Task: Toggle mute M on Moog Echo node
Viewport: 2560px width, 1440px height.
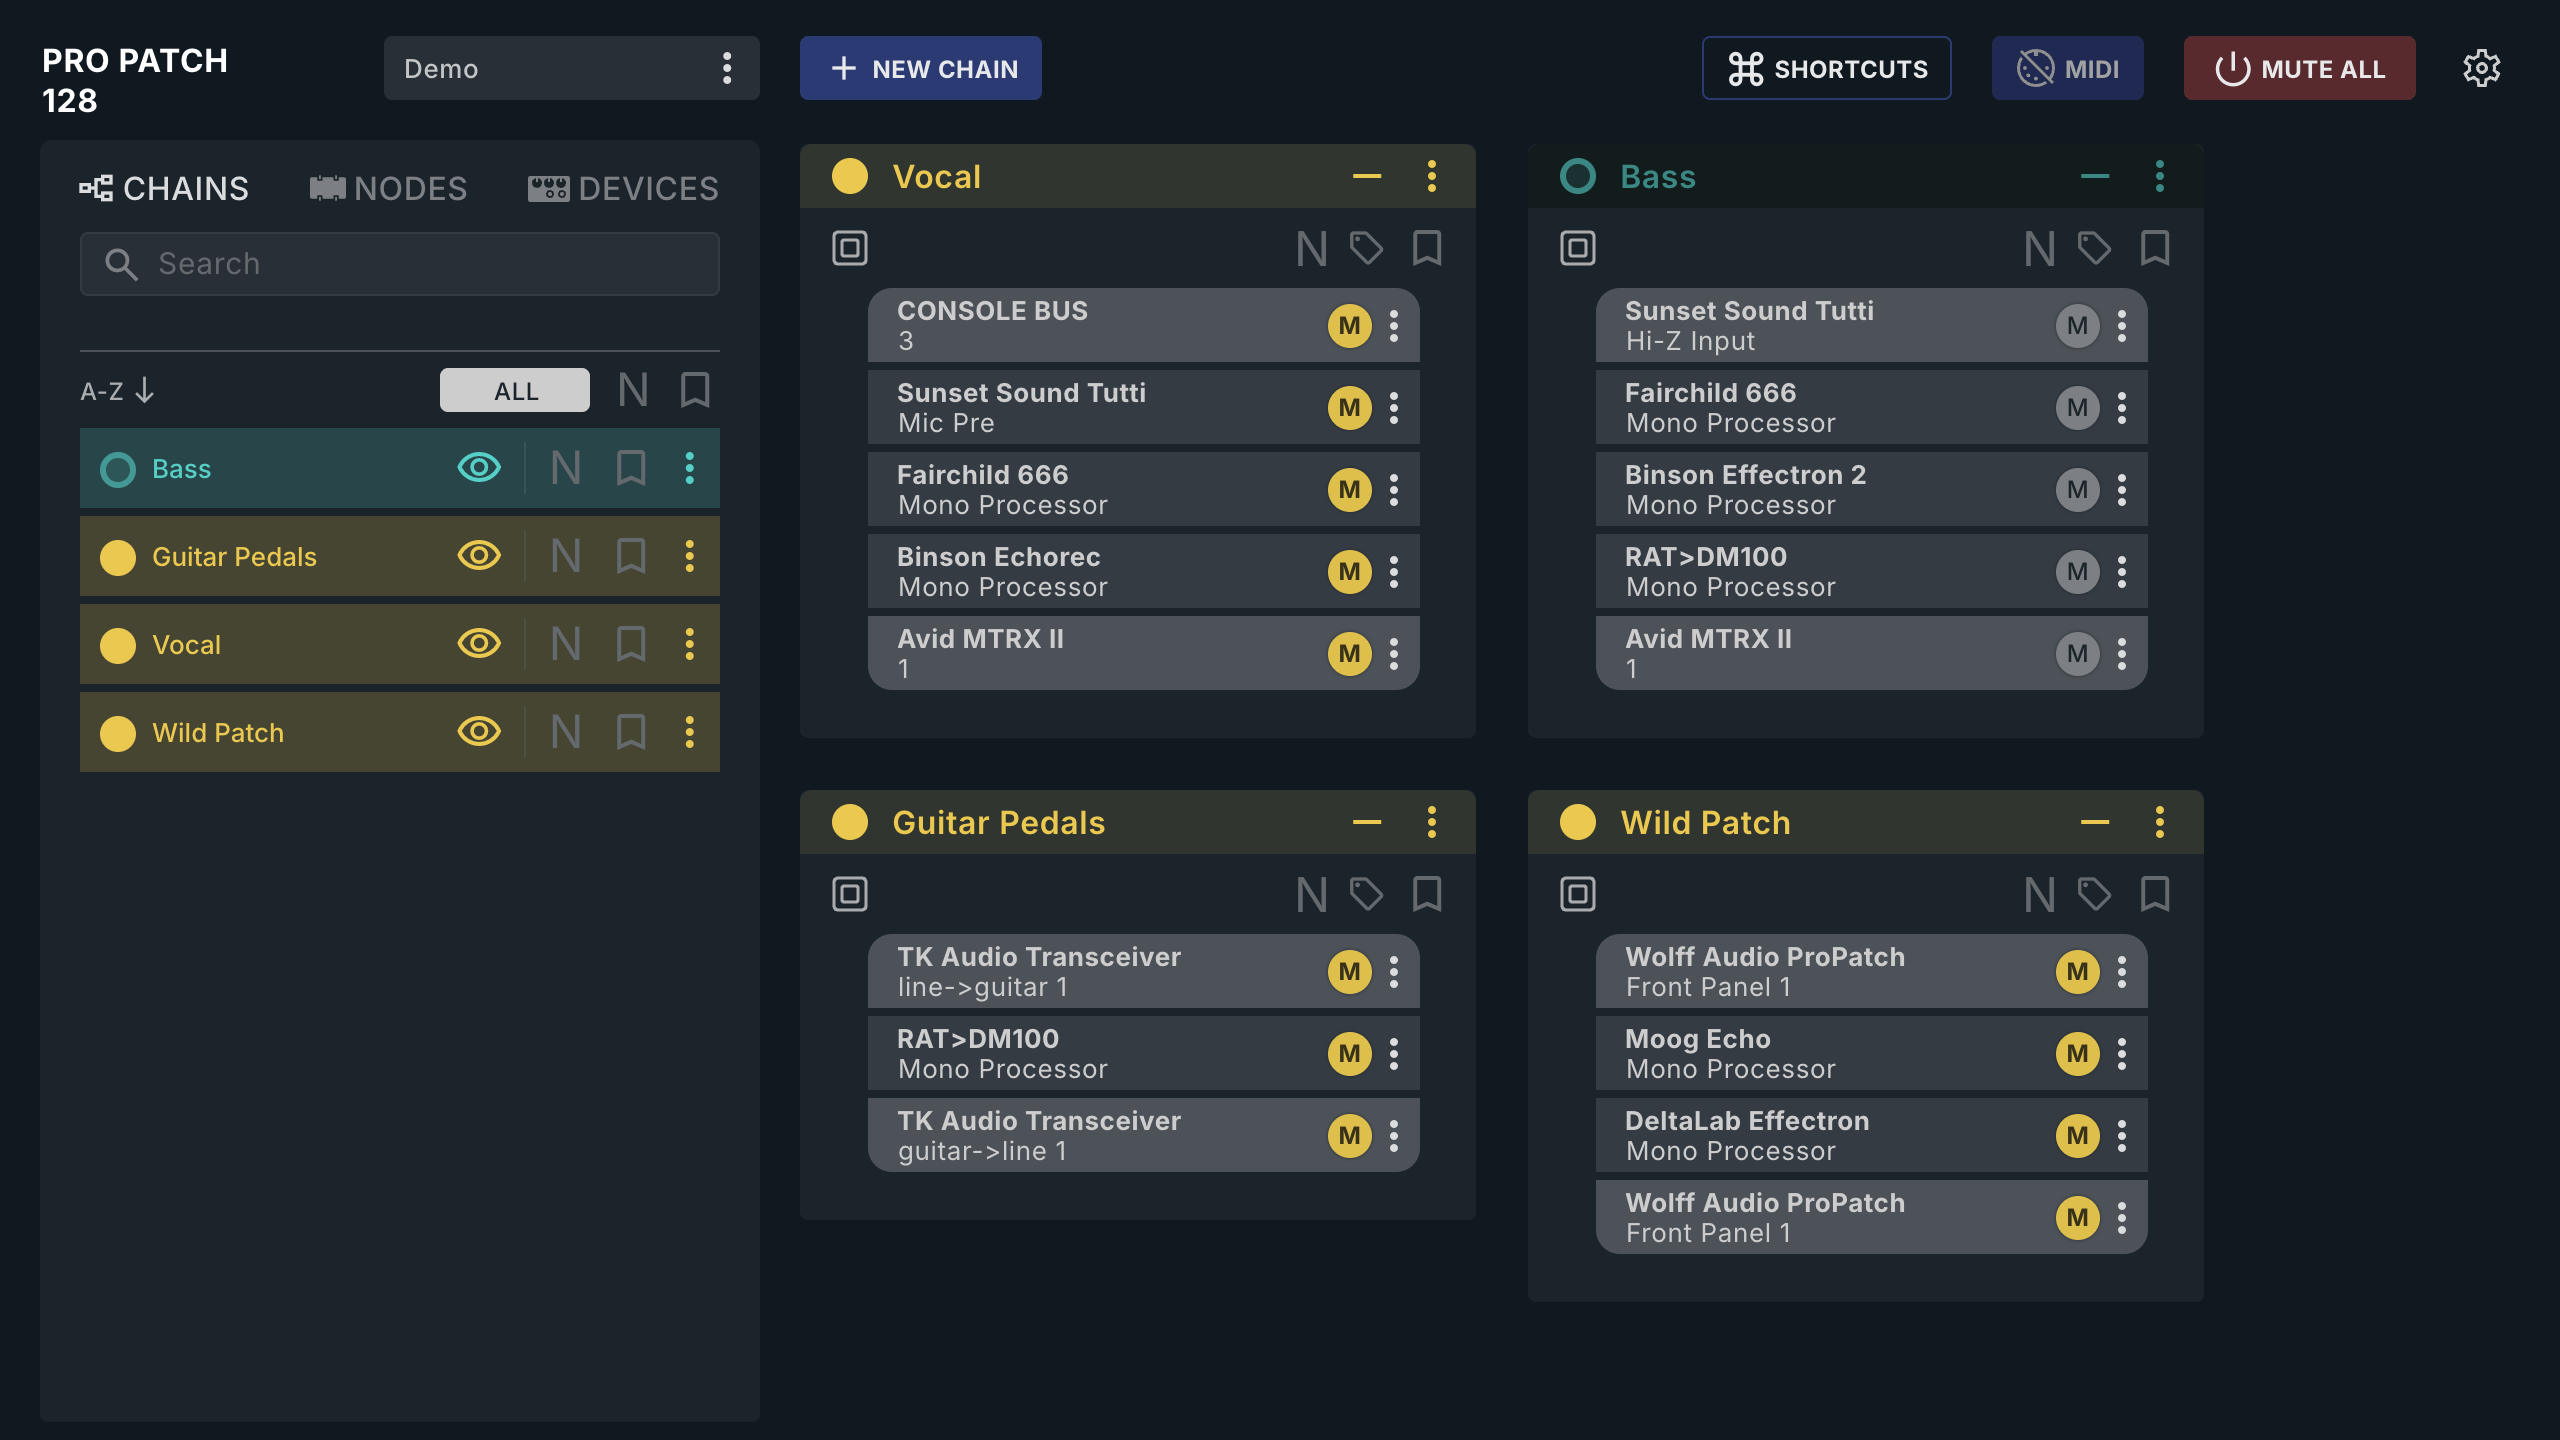Action: [x=2077, y=1054]
